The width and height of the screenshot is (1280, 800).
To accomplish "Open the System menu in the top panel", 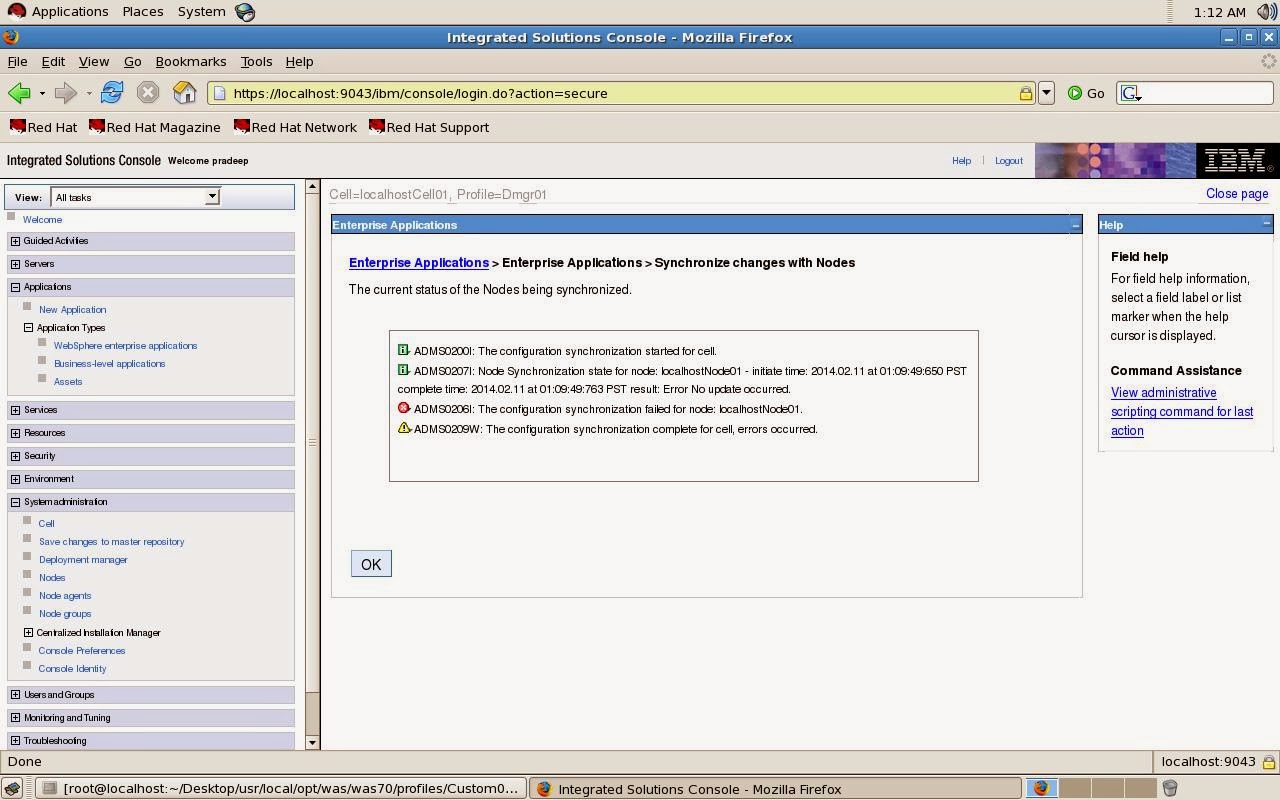I will coord(200,11).
